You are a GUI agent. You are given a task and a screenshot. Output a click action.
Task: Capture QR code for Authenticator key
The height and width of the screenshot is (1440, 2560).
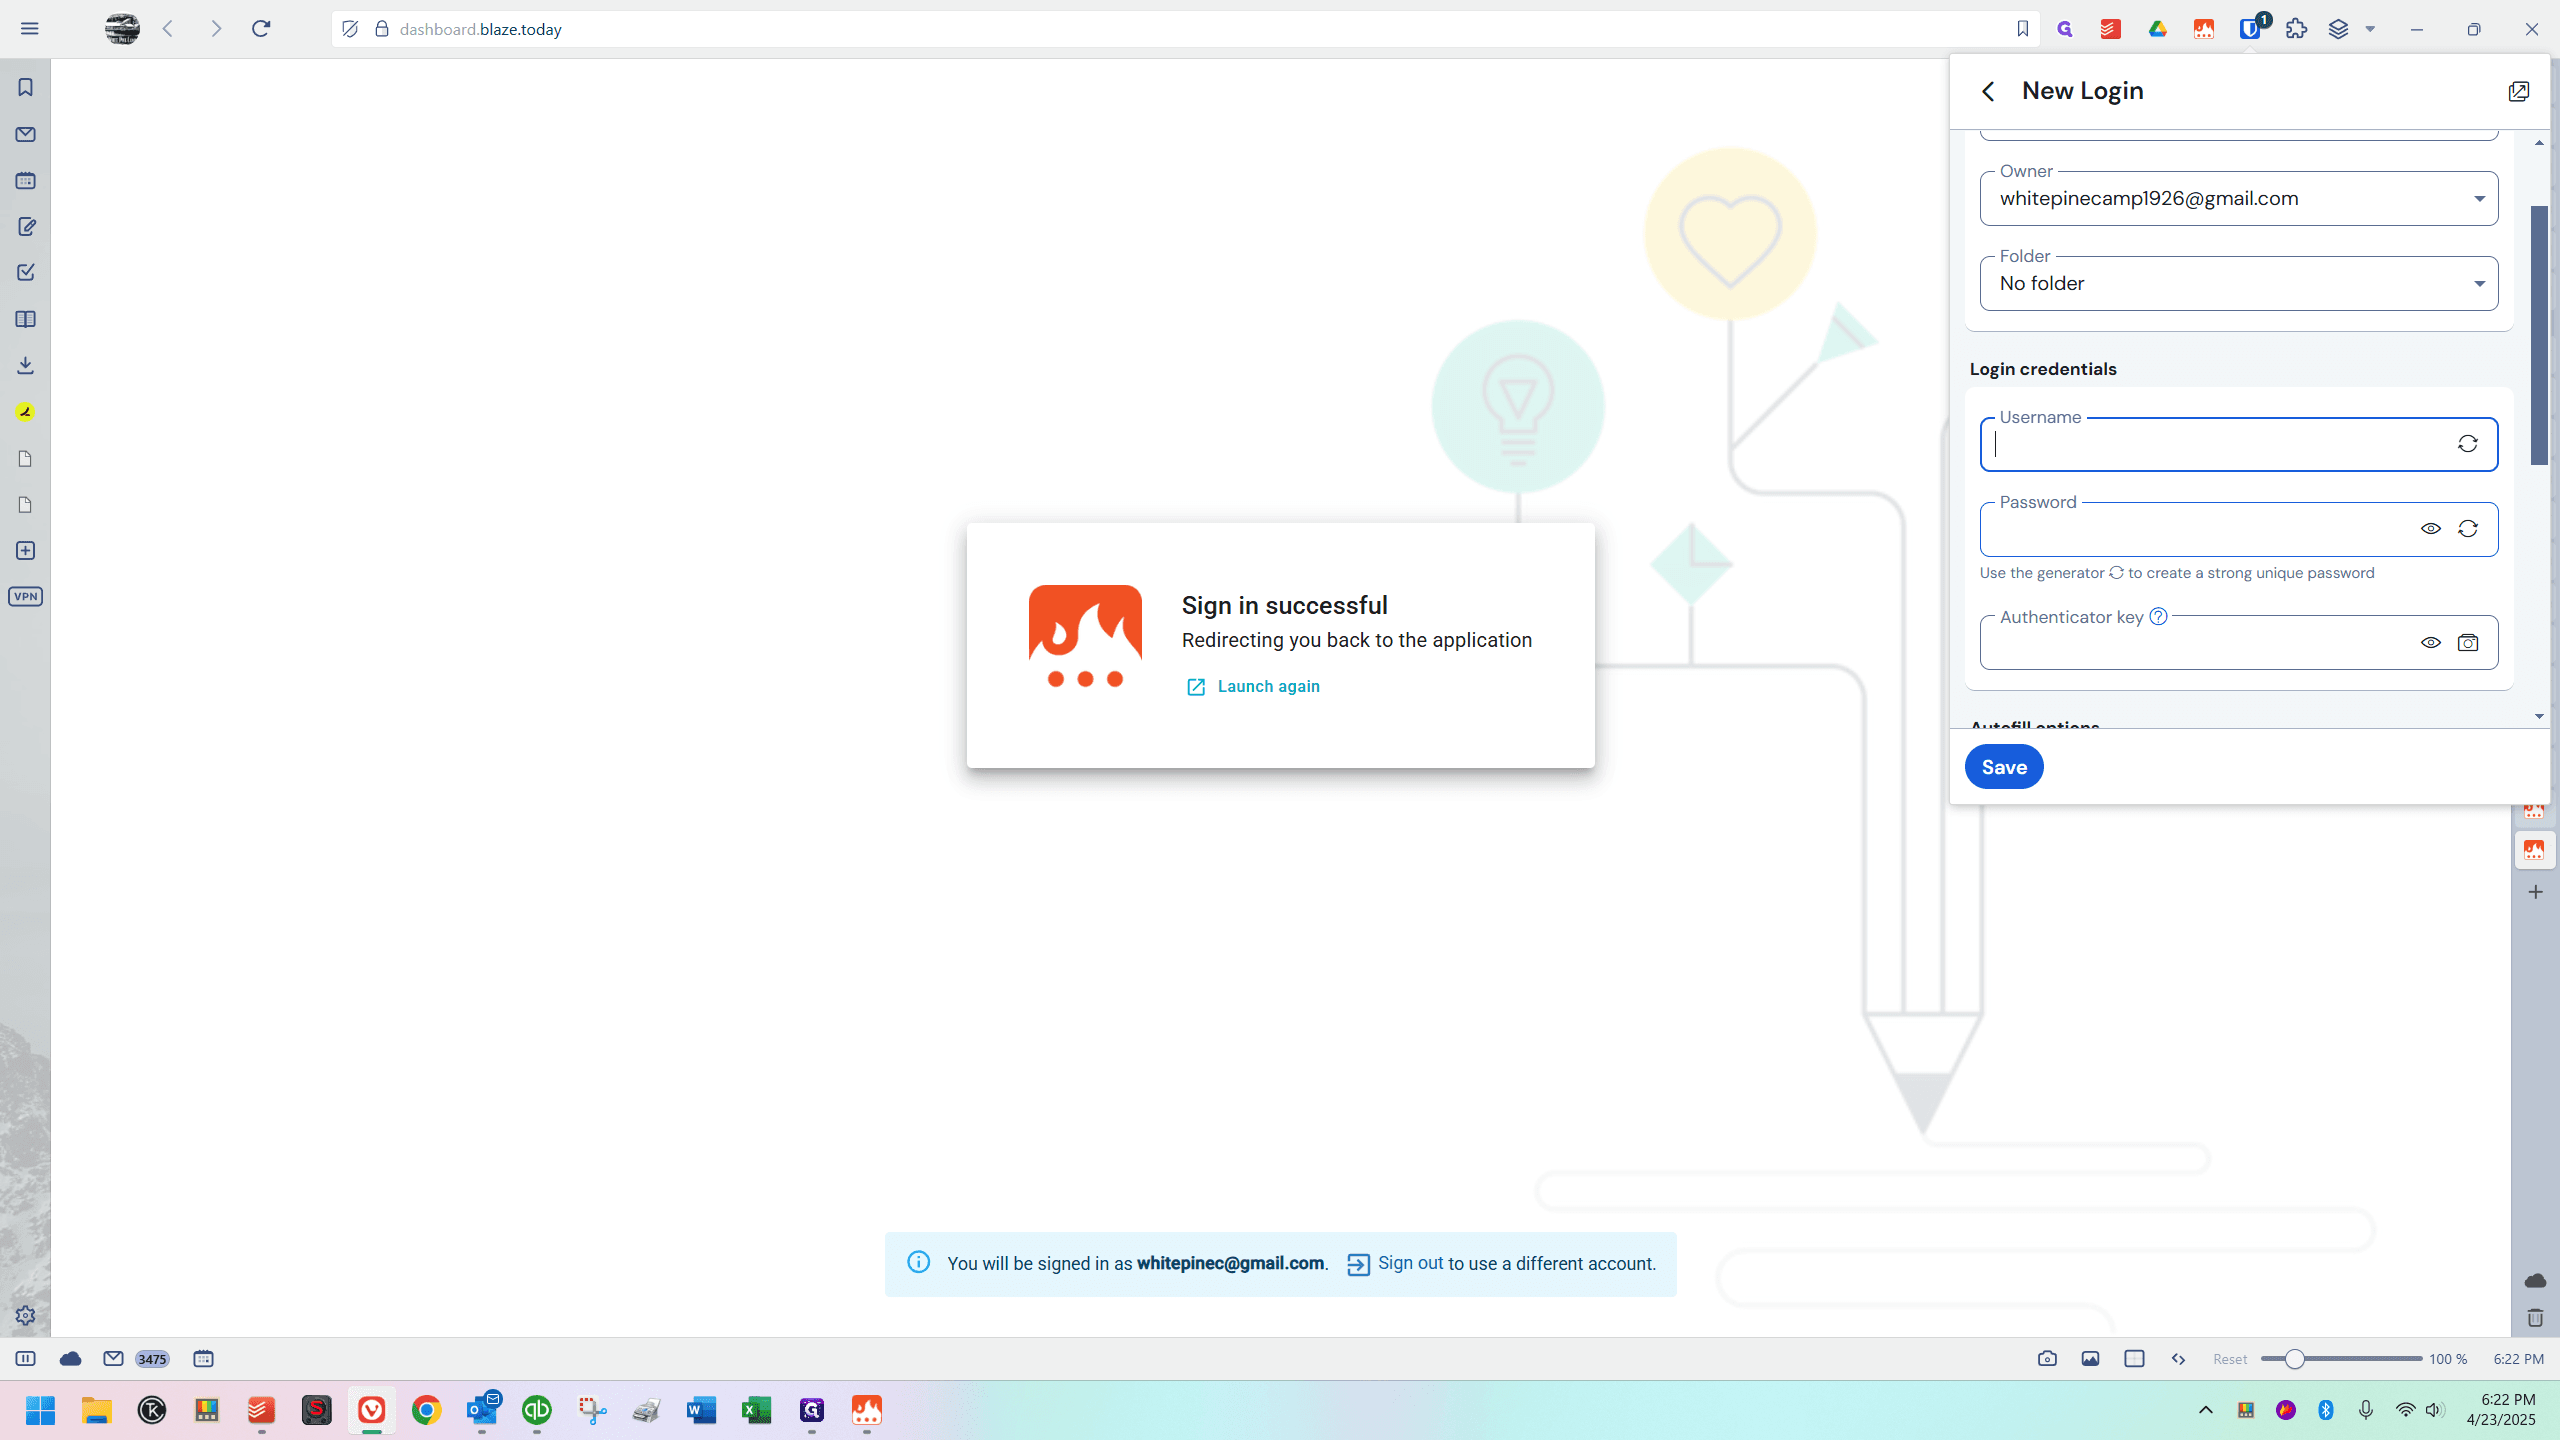(x=2467, y=643)
